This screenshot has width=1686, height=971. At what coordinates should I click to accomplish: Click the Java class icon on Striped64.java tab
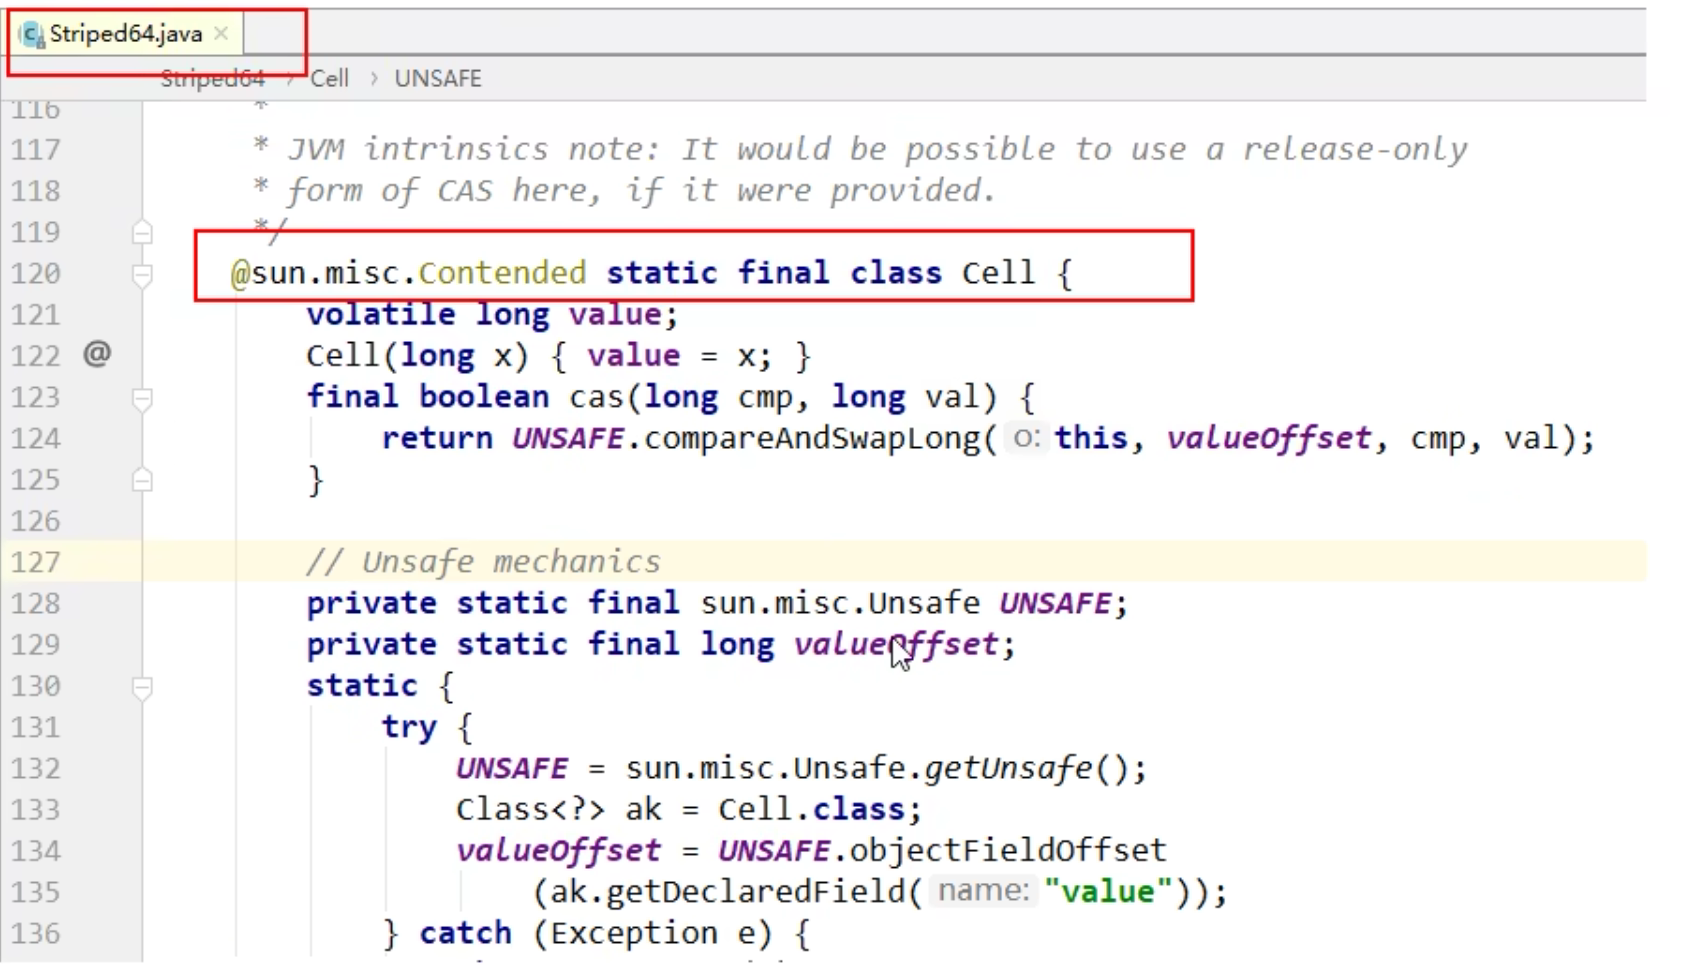pos(32,35)
